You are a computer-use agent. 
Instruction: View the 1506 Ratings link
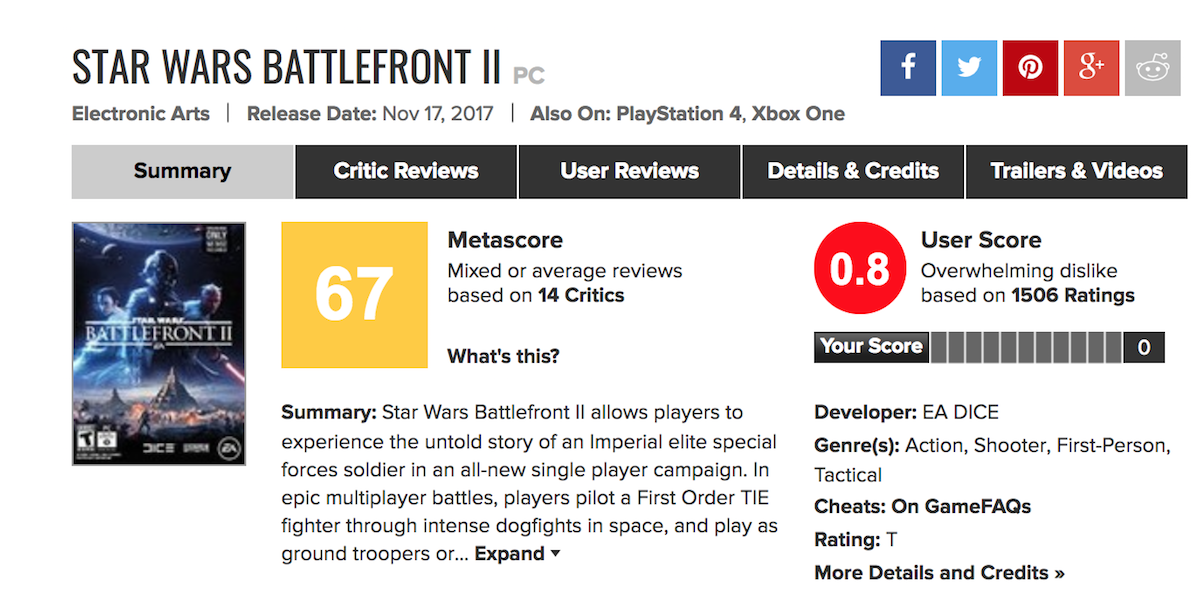pyautogui.click(x=1072, y=295)
